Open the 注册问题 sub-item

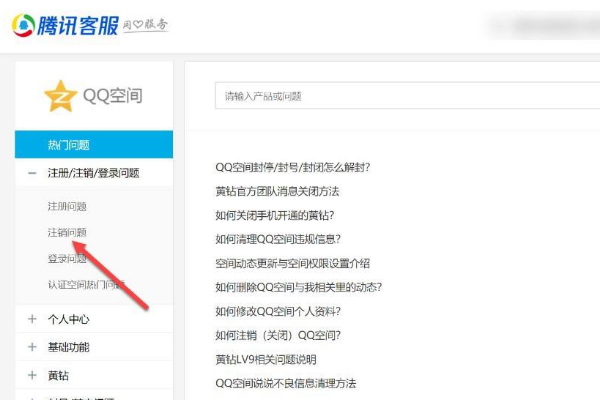pyautogui.click(x=67, y=207)
